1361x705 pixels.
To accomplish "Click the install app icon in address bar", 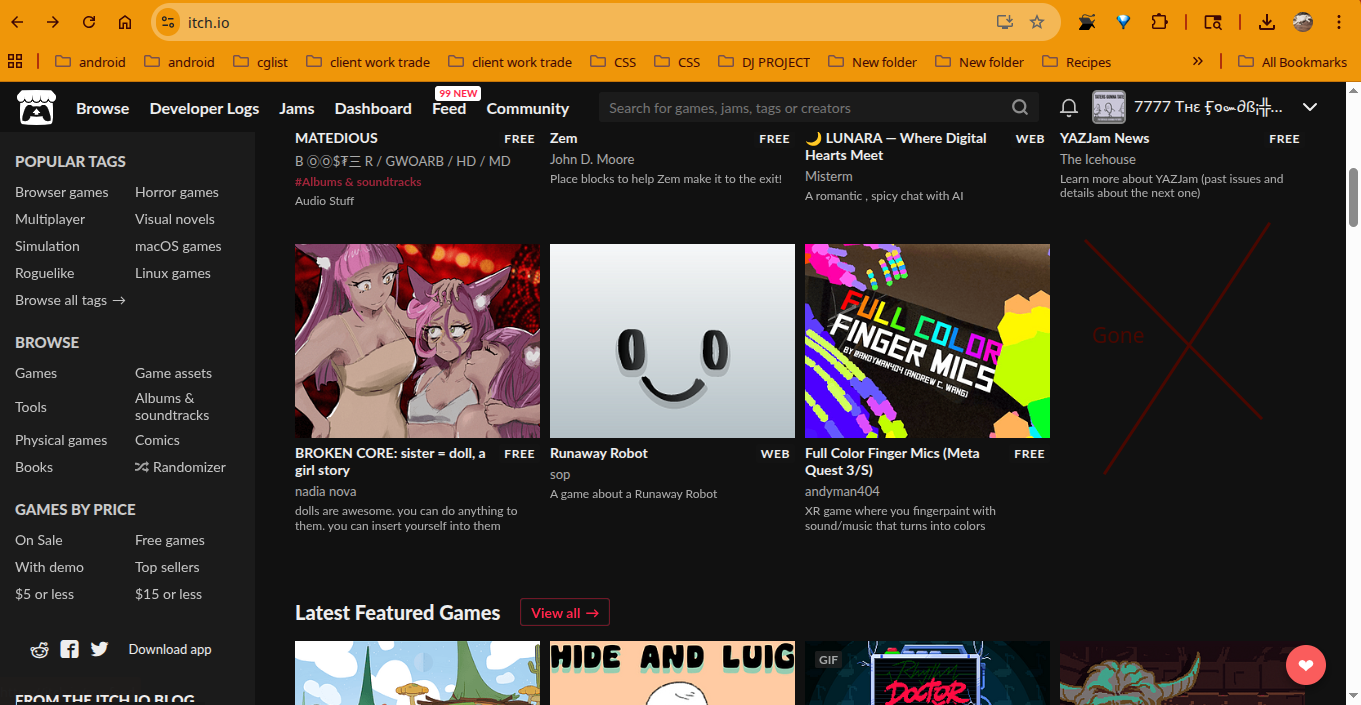I will click(x=1004, y=22).
